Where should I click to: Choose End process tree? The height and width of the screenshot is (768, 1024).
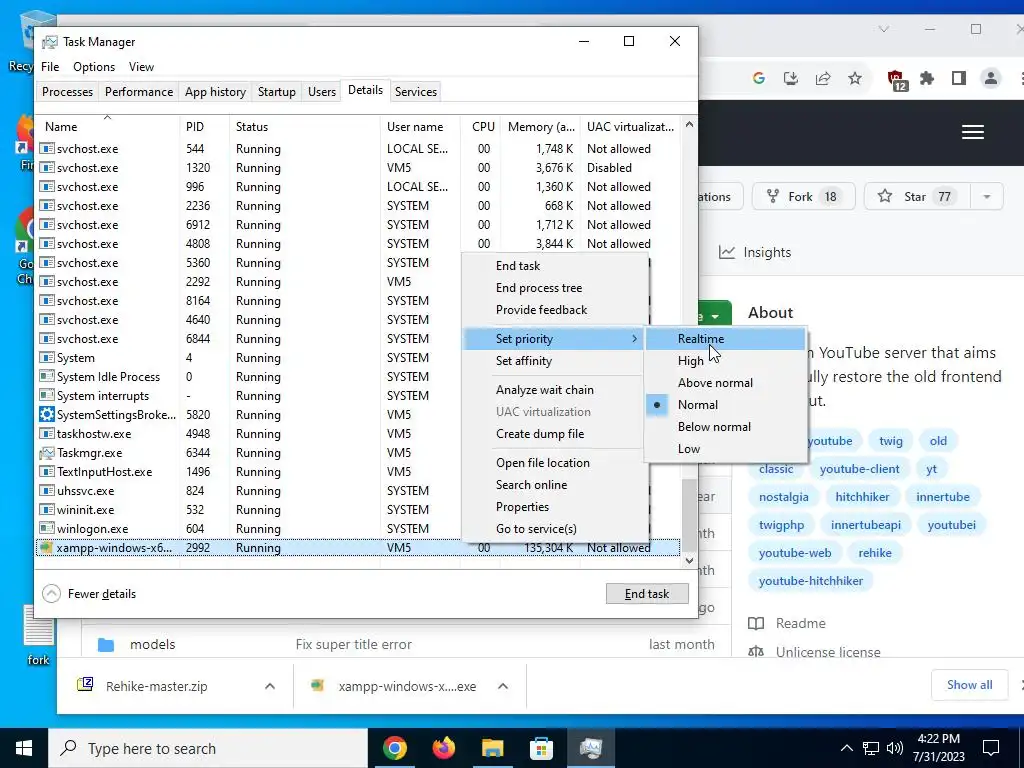(x=555, y=288)
